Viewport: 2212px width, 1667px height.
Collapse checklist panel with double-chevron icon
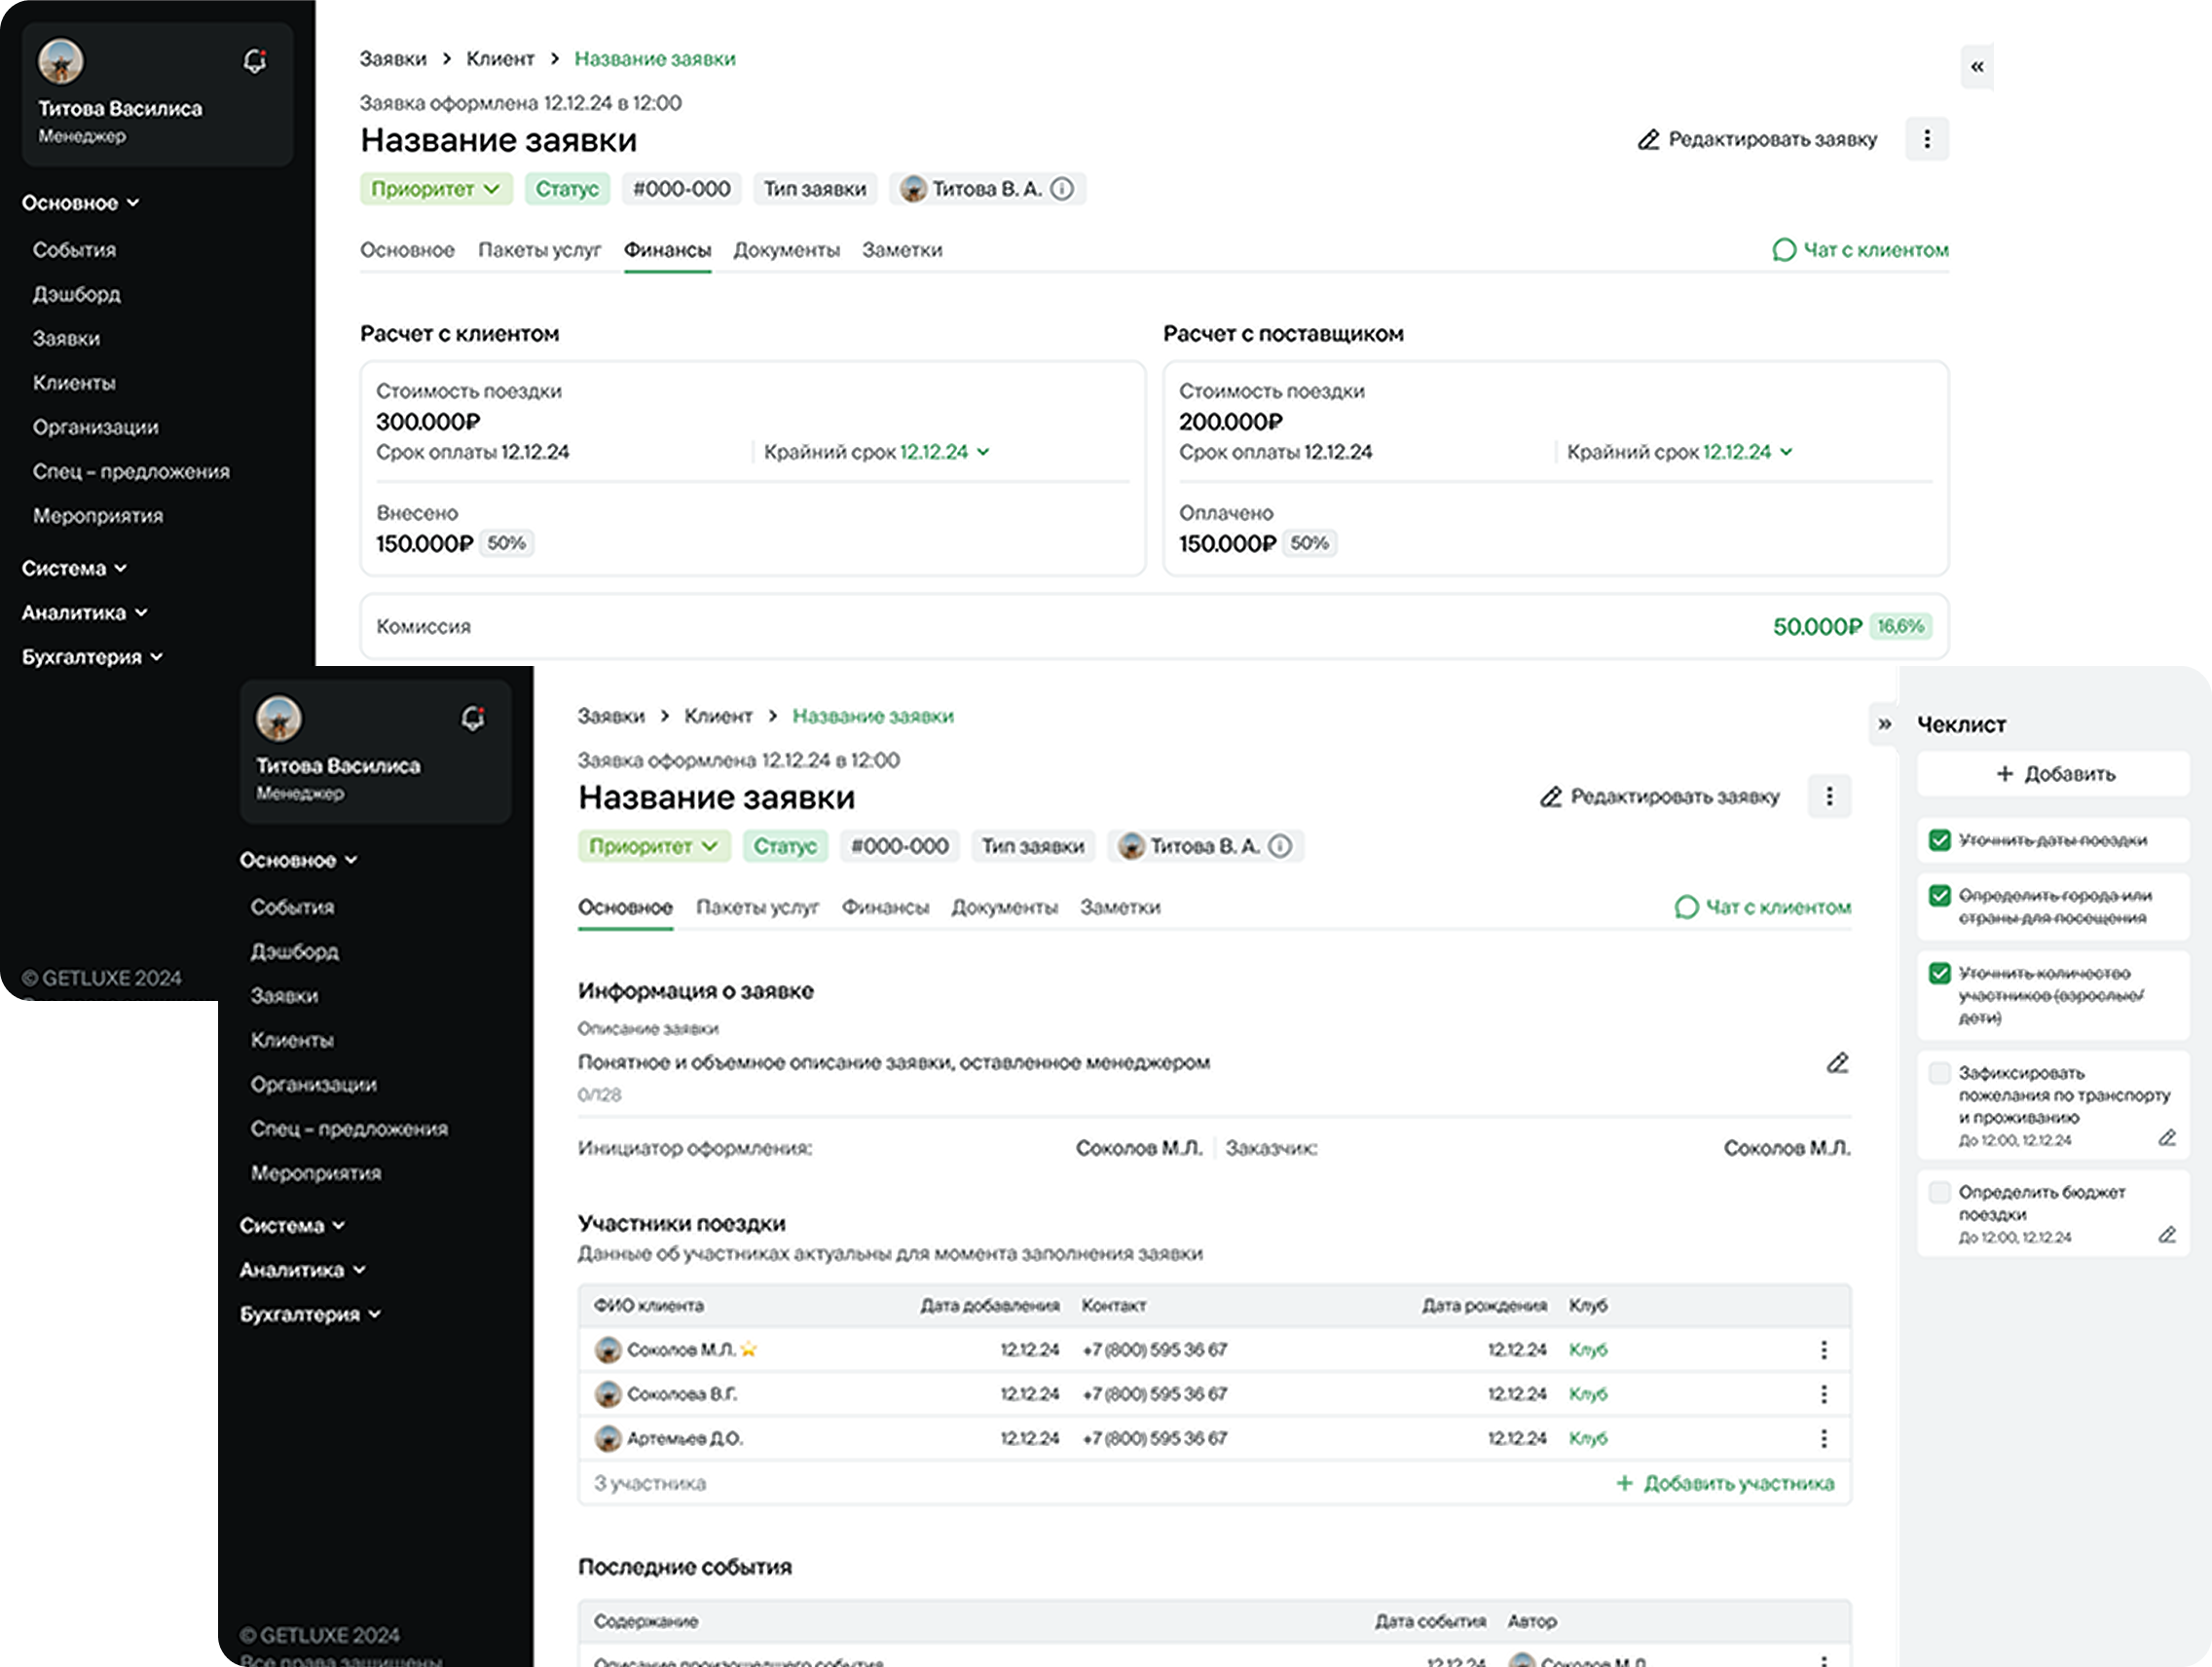click(x=1884, y=724)
